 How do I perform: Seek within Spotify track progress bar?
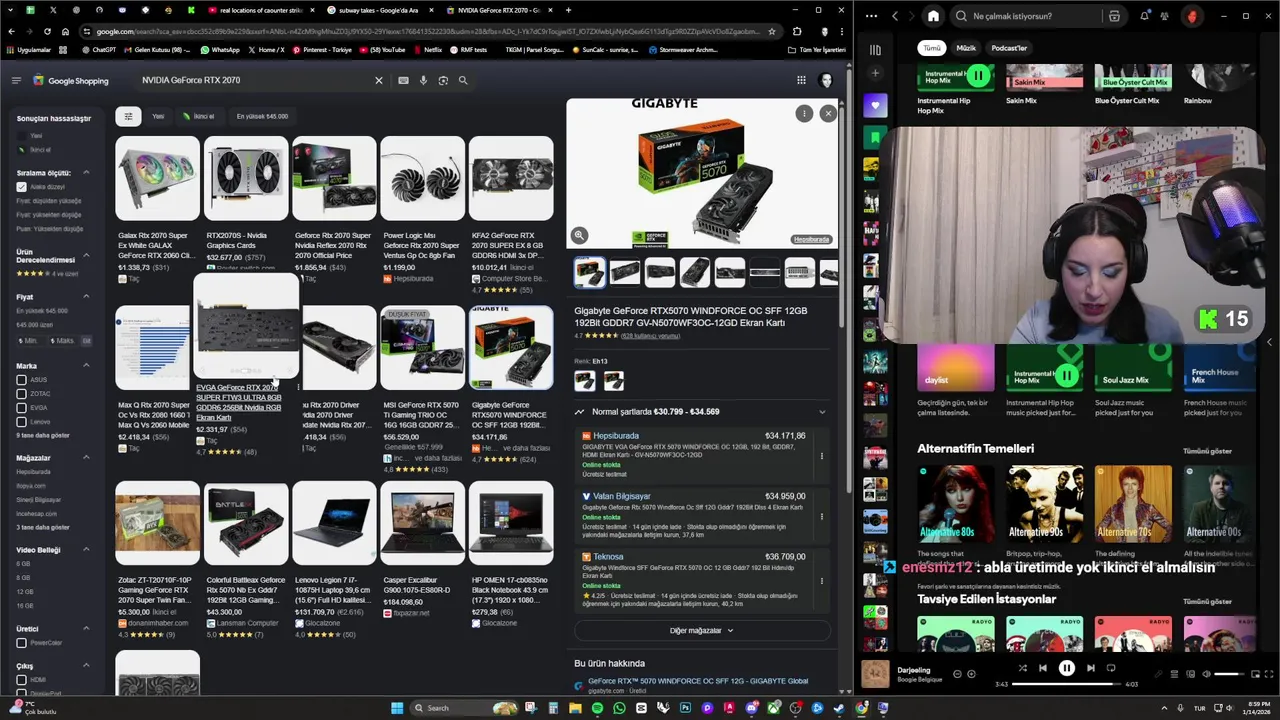coord(1067,685)
